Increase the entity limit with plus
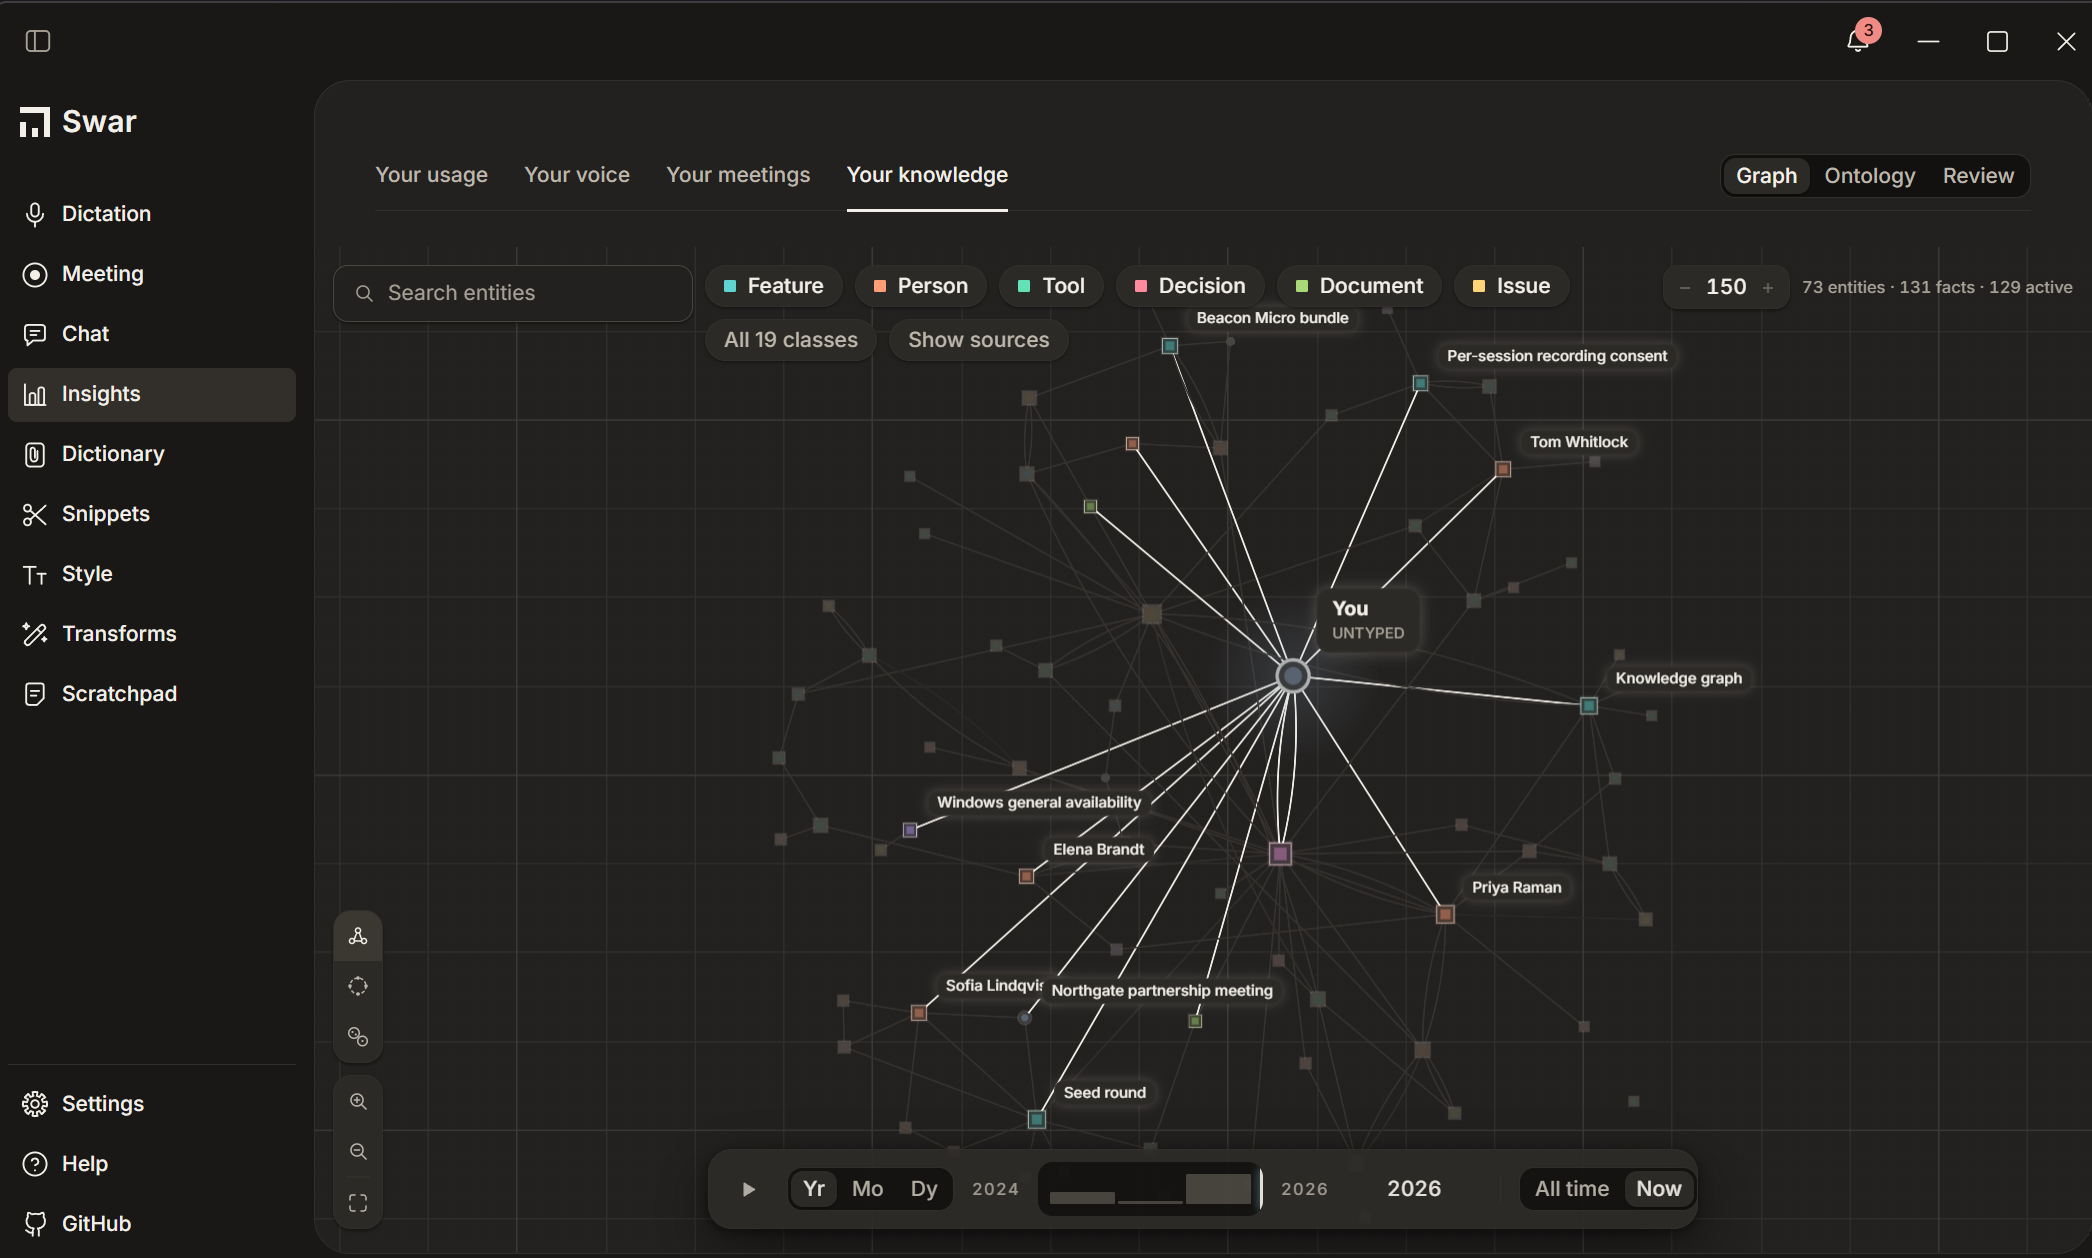 tap(1768, 288)
